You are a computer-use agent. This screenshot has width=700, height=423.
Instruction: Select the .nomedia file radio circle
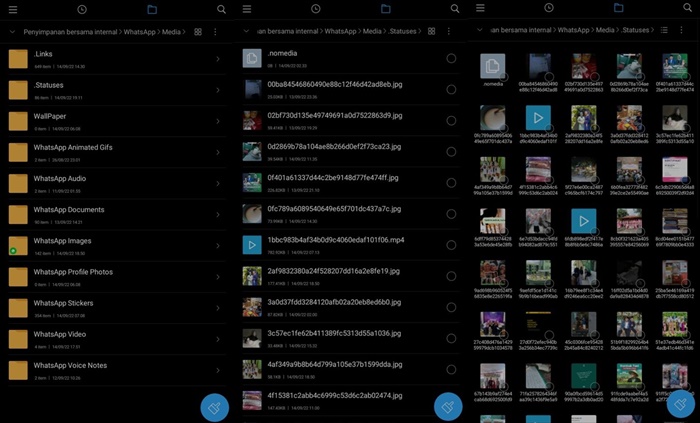pos(451,58)
